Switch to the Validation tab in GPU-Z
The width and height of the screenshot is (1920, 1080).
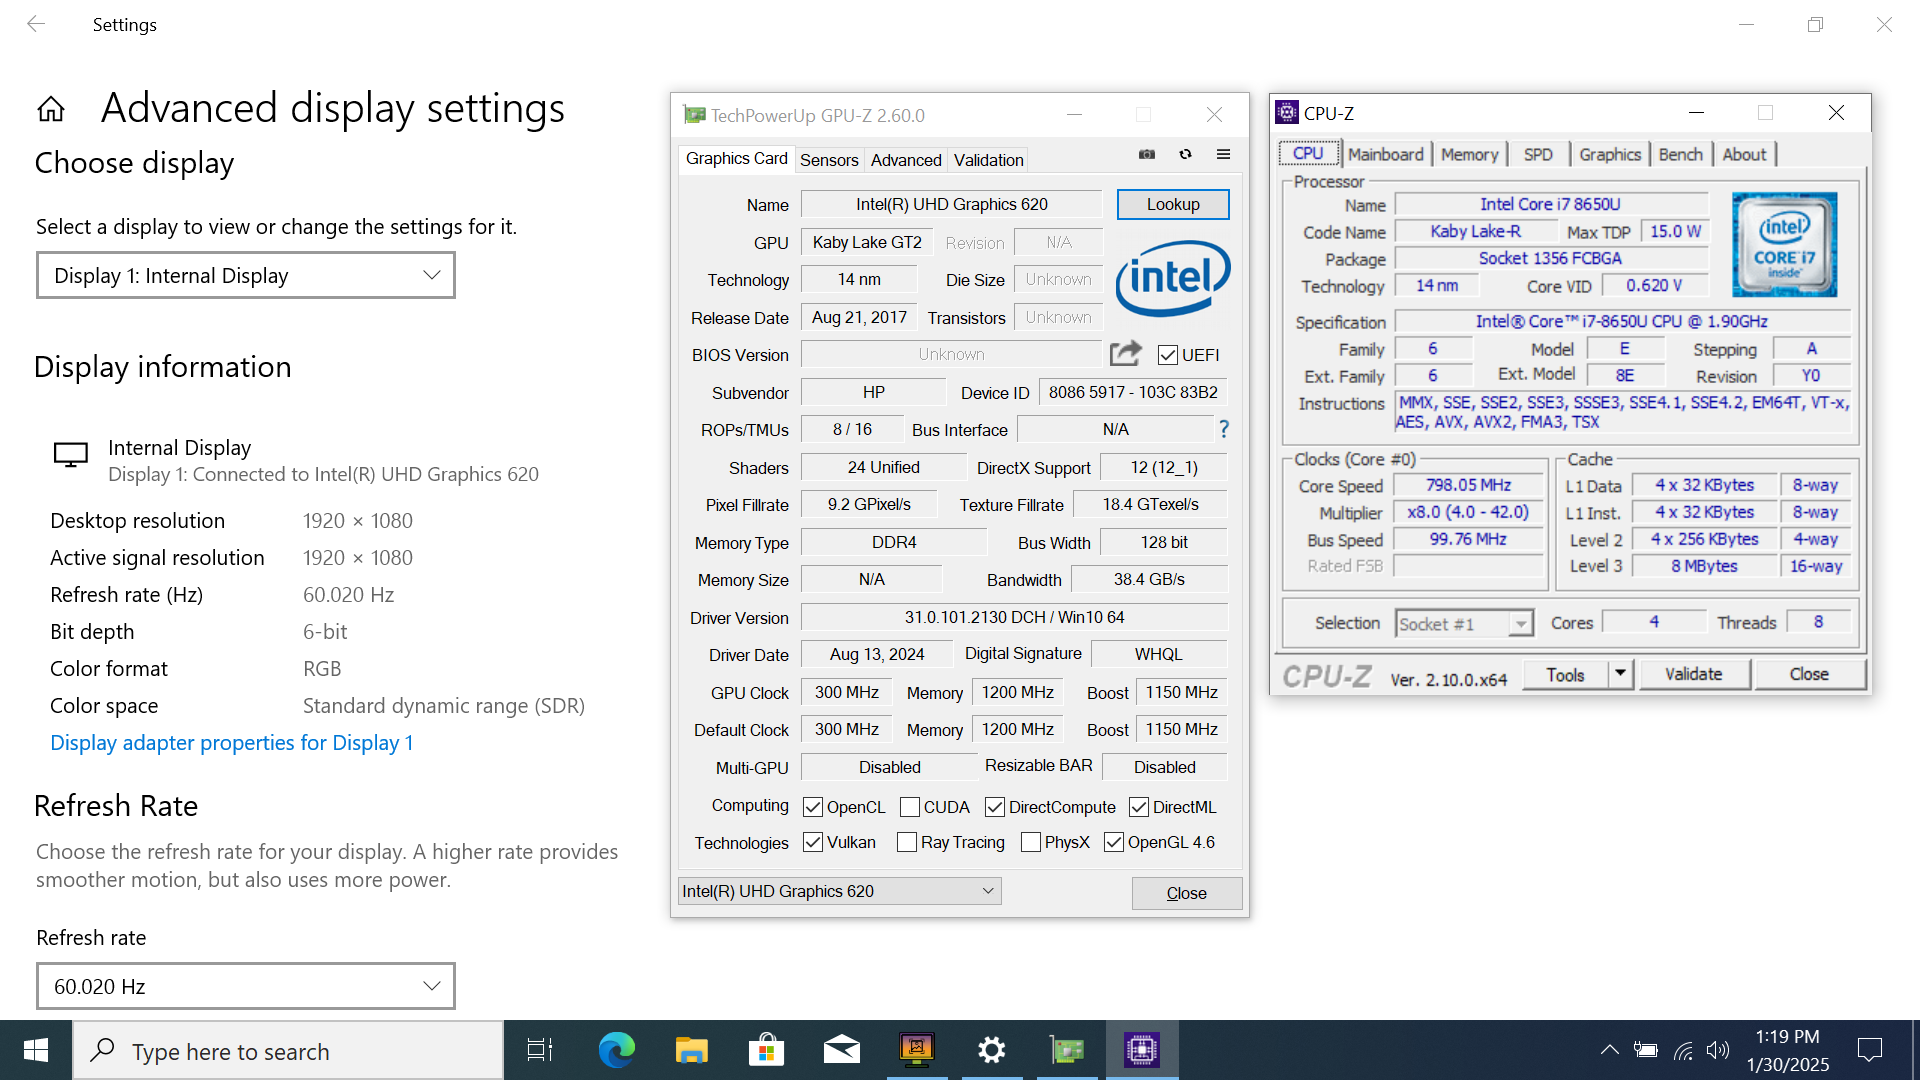pos(988,160)
